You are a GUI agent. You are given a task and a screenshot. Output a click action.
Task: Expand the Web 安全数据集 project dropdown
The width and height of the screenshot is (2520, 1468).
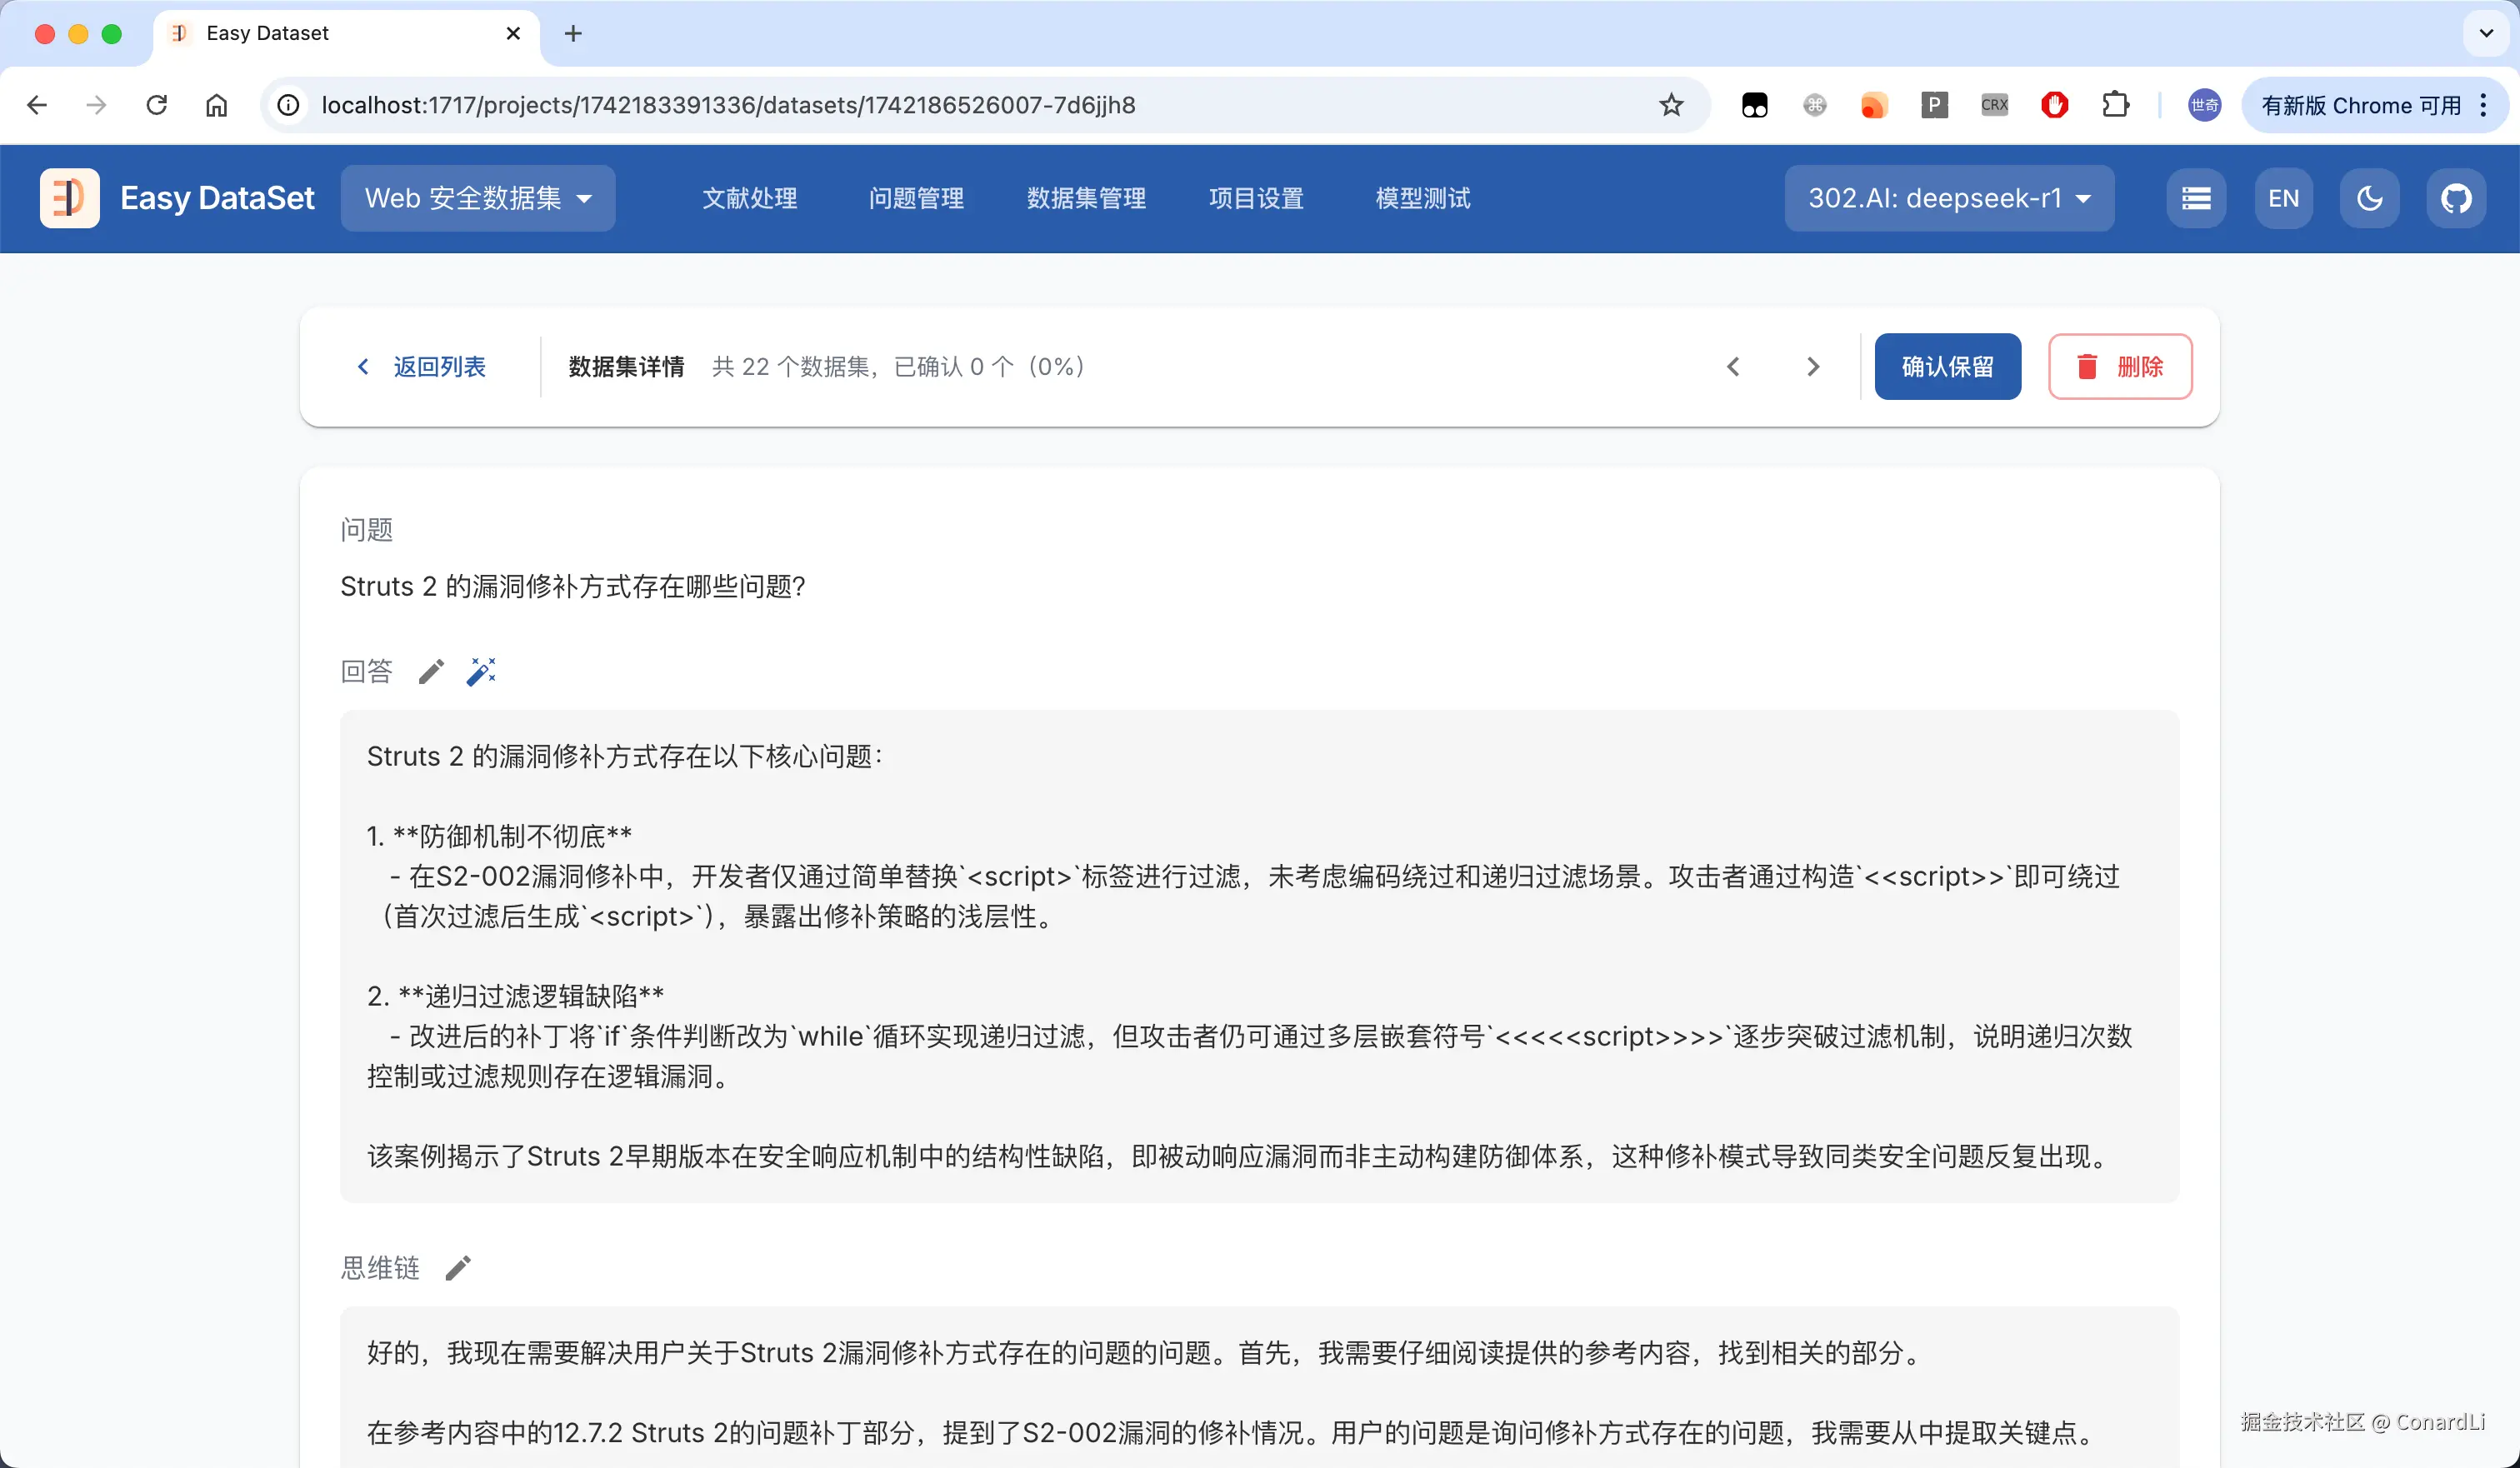tap(478, 198)
